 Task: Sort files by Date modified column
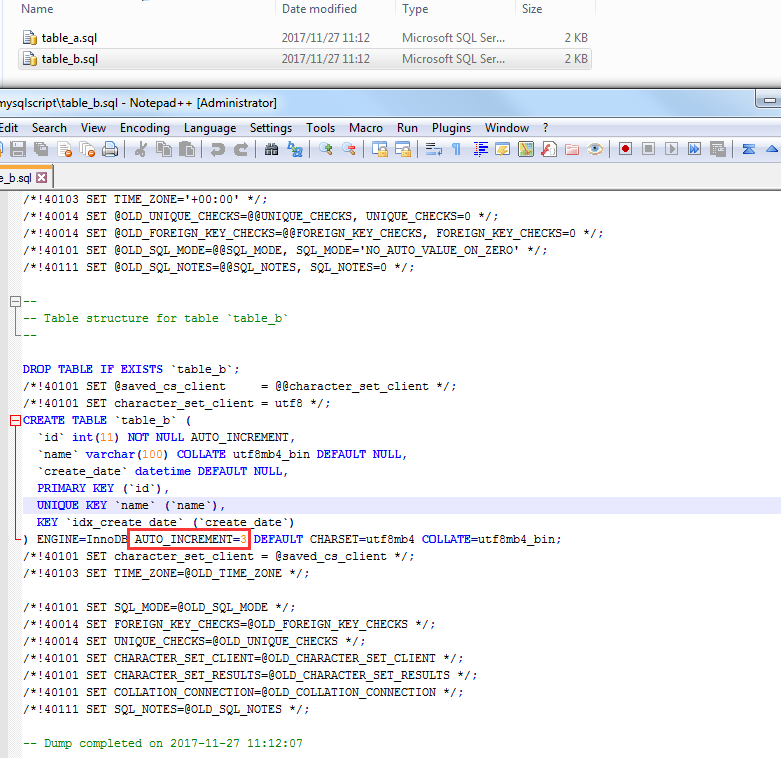point(319,9)
